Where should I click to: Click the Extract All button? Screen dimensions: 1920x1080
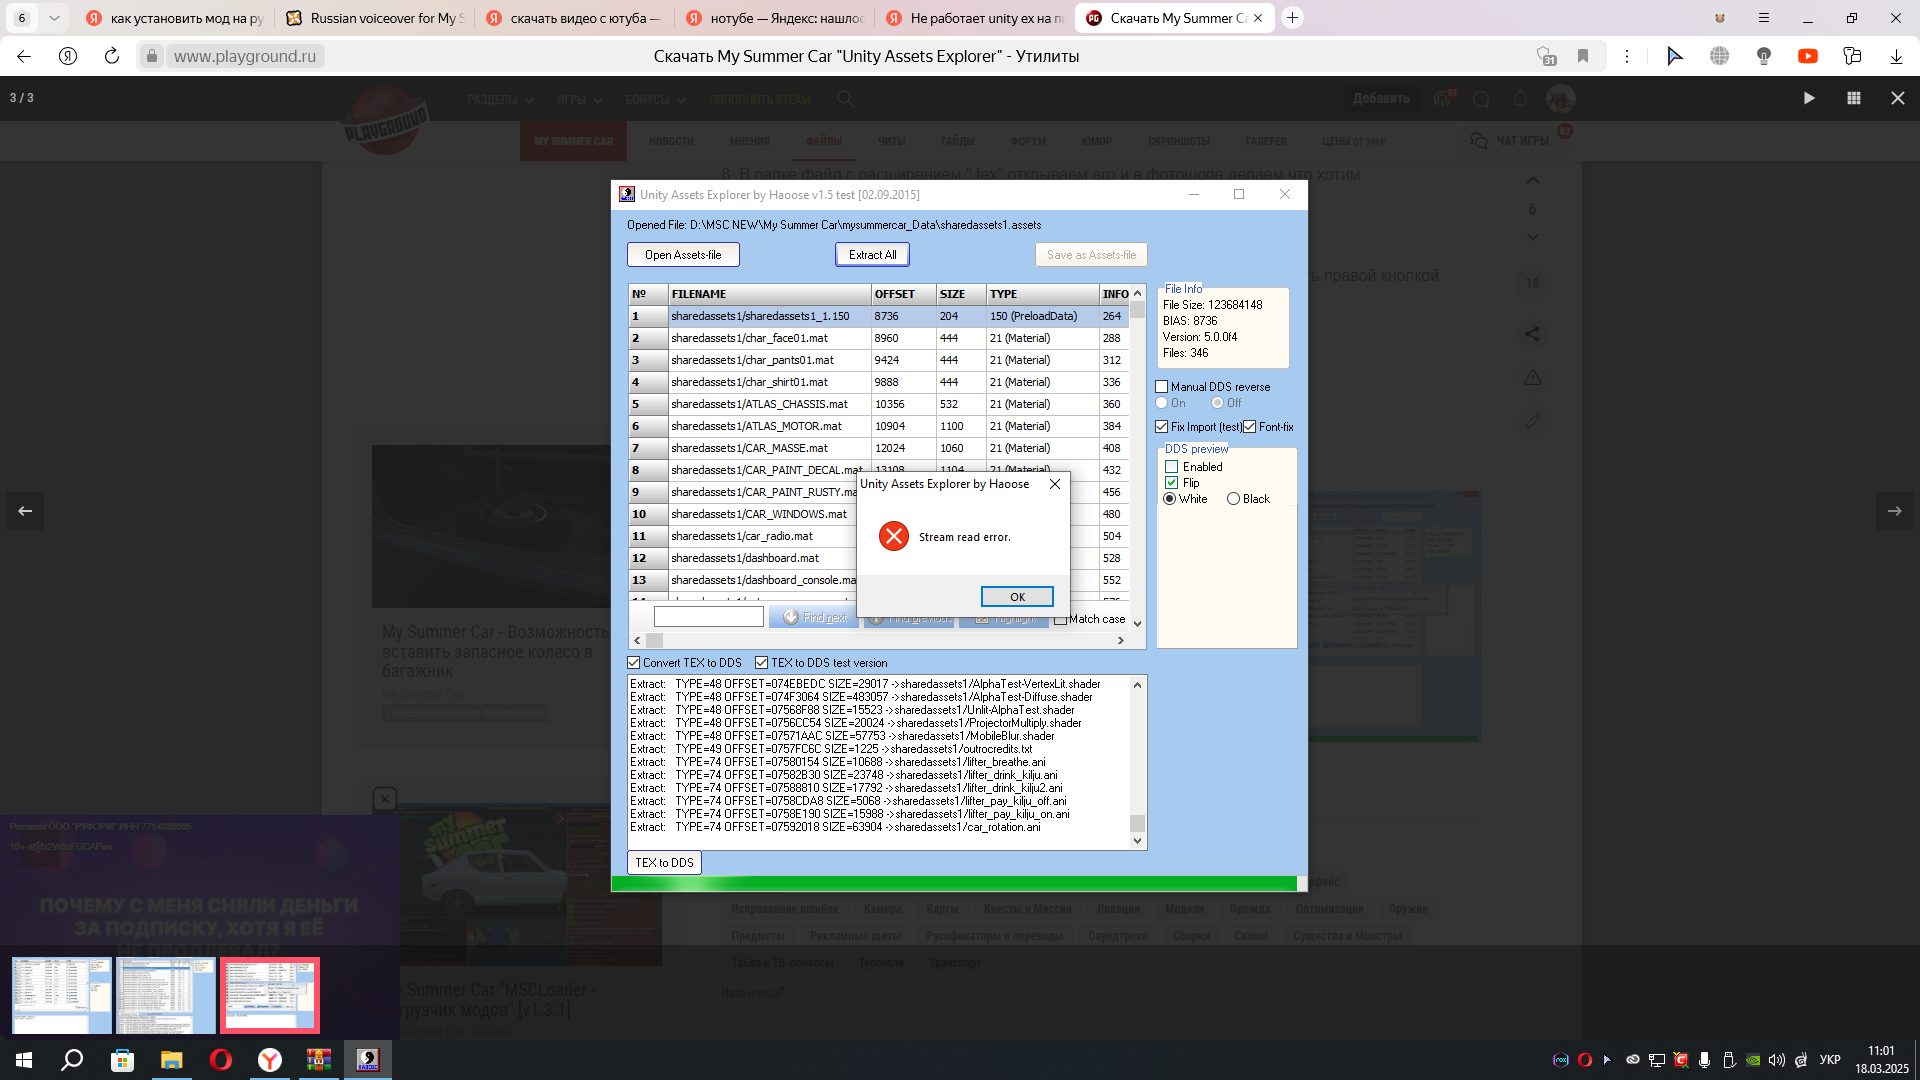coord(872,255)
